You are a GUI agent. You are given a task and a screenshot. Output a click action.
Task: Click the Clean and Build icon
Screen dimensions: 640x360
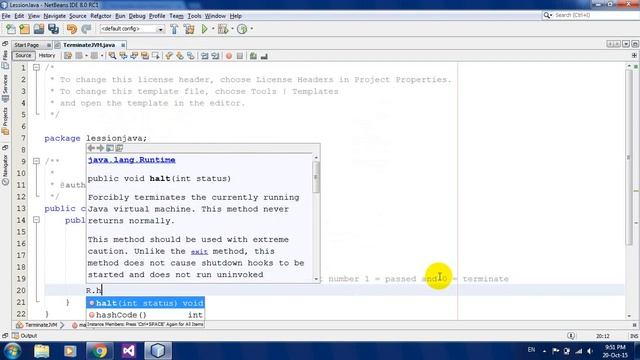pos(189,29)
